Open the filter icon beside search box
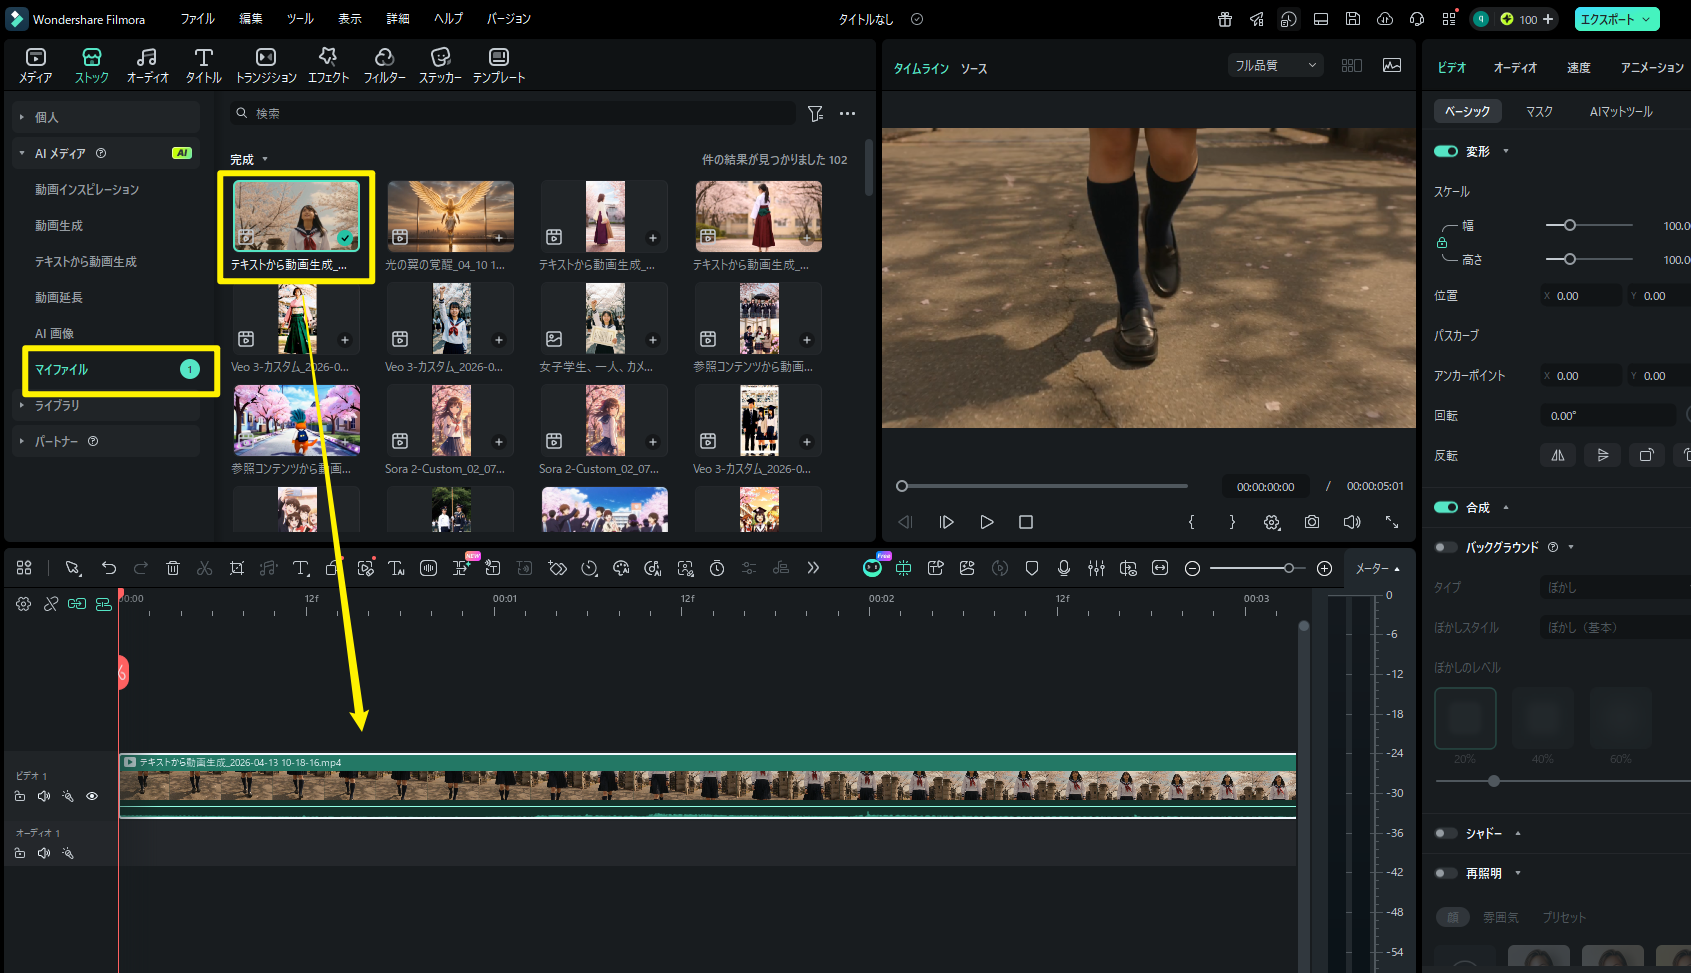 (815, 114)
